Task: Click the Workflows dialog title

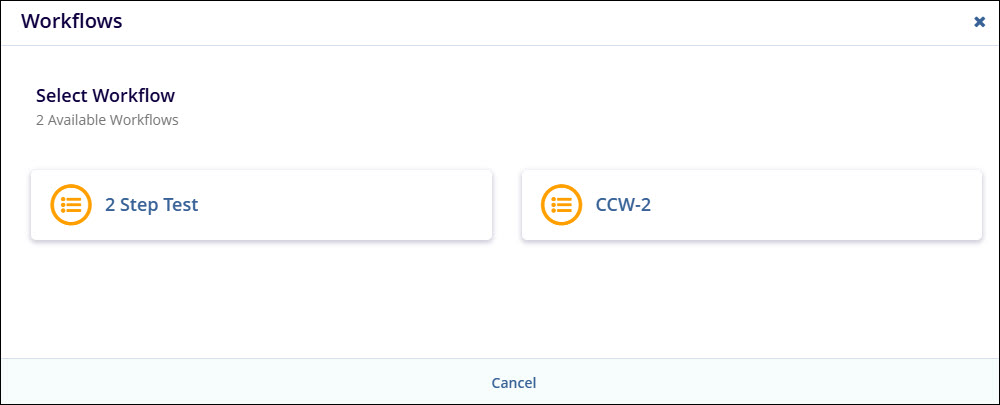Action: (x=71, y=21)
